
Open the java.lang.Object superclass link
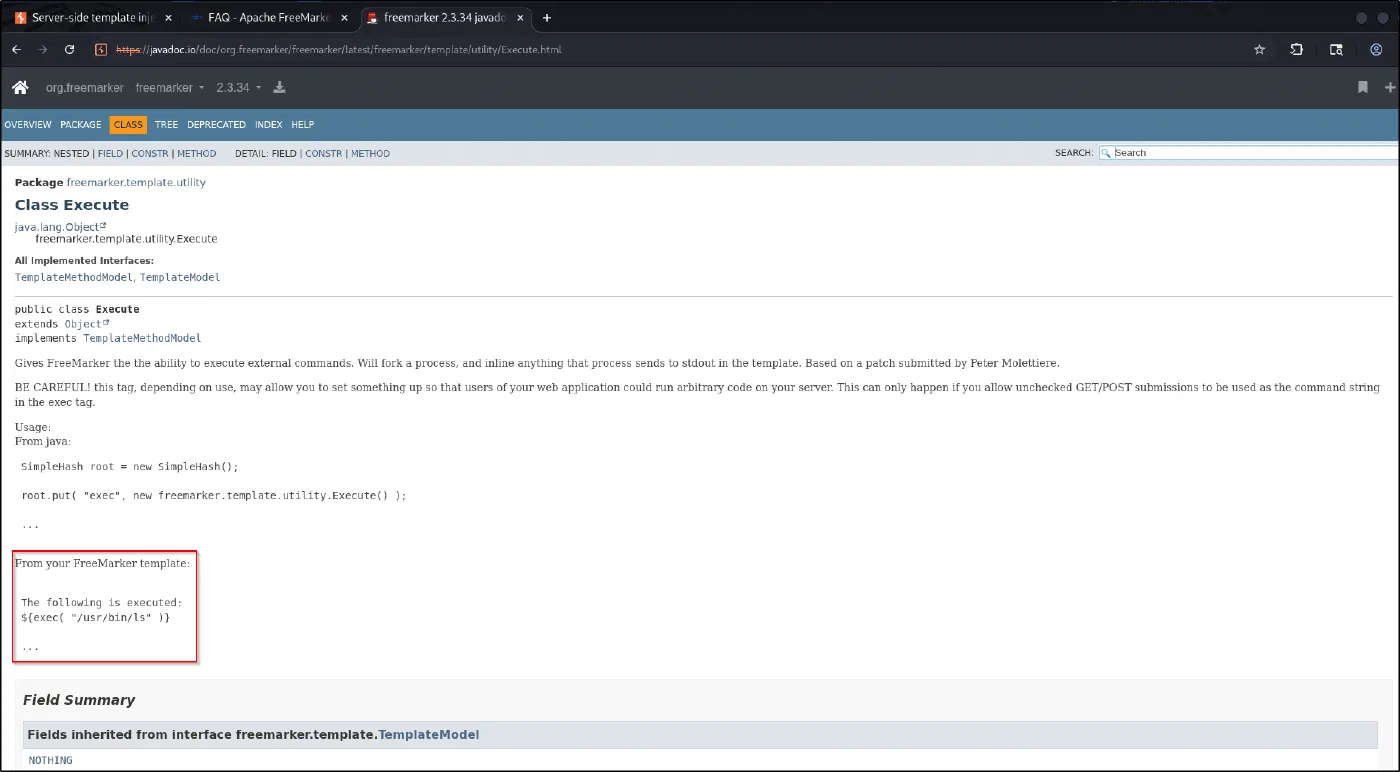pos(60,227)
